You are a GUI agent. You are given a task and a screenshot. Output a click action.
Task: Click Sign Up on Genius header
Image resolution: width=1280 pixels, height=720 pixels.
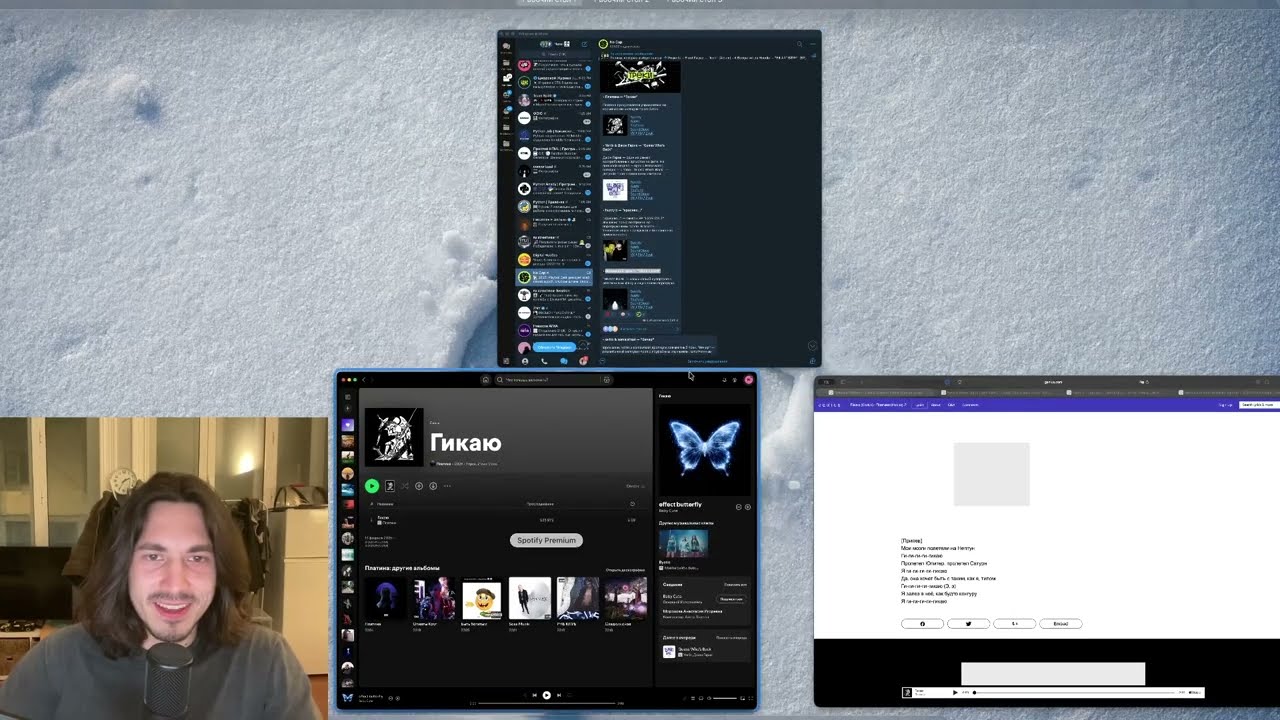[x=1225, y=405]
